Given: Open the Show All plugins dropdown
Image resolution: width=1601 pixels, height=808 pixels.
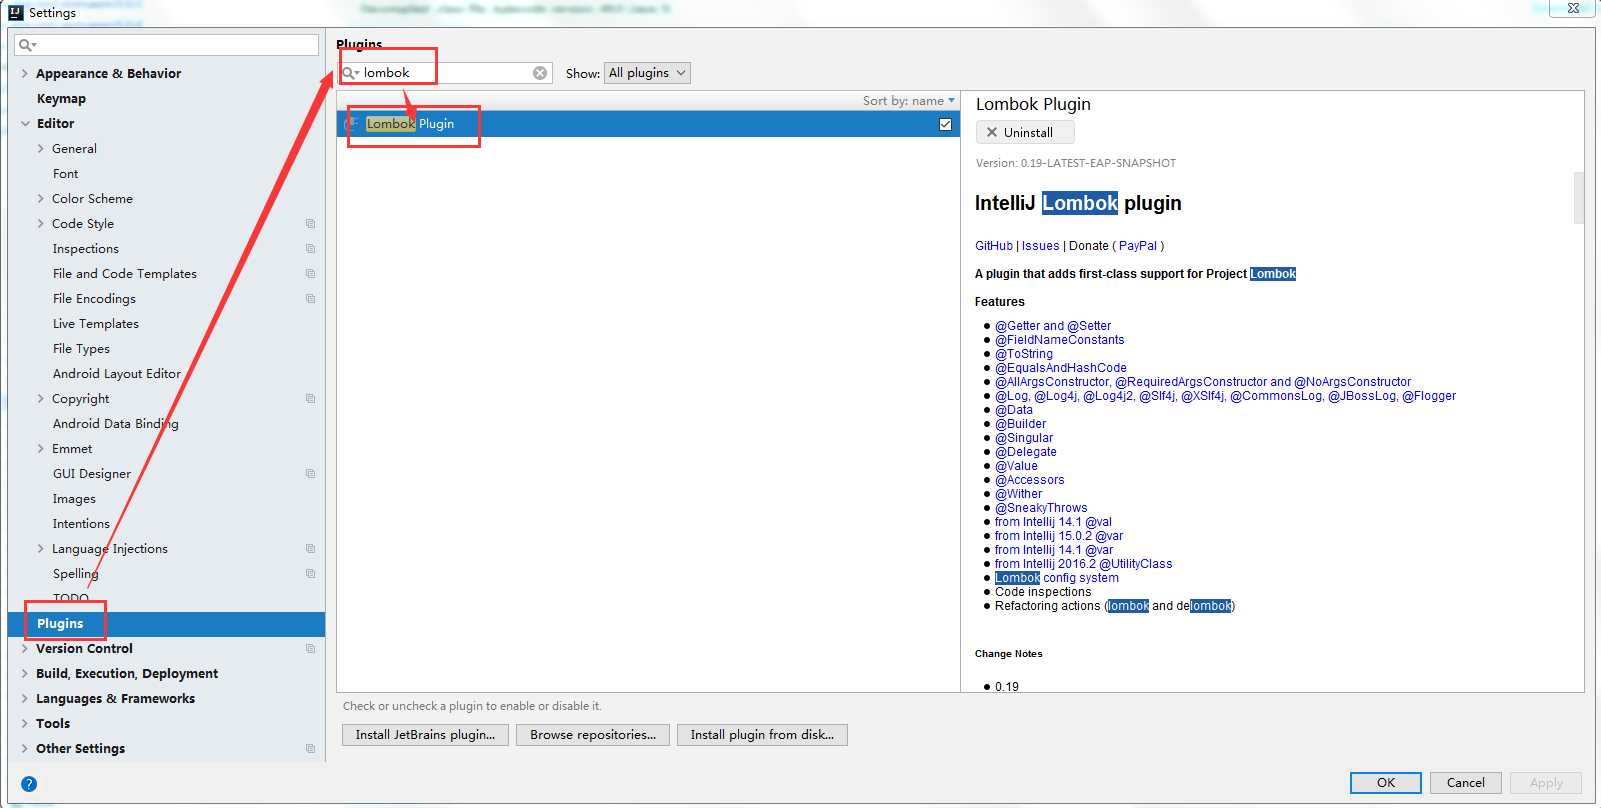Looking at the screenshot, I should pyautogui.click(x=648, y=73).
